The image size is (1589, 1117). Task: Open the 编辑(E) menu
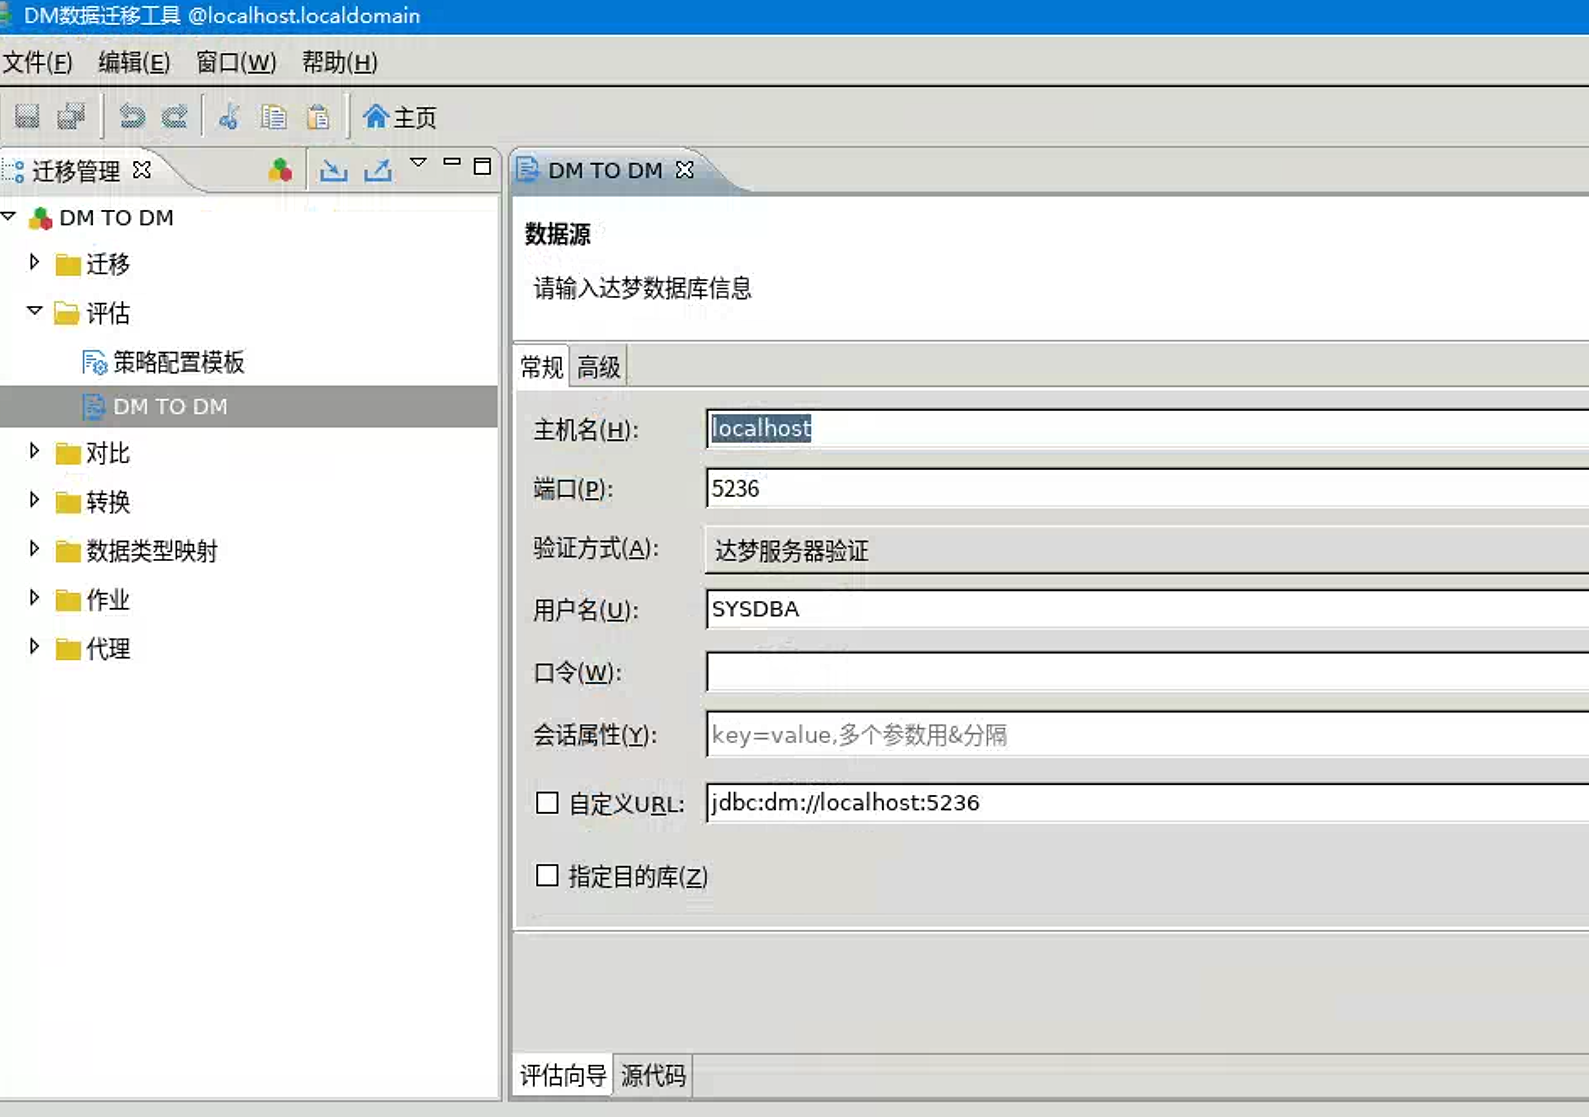pyautogui.click(x=134, y=62)
